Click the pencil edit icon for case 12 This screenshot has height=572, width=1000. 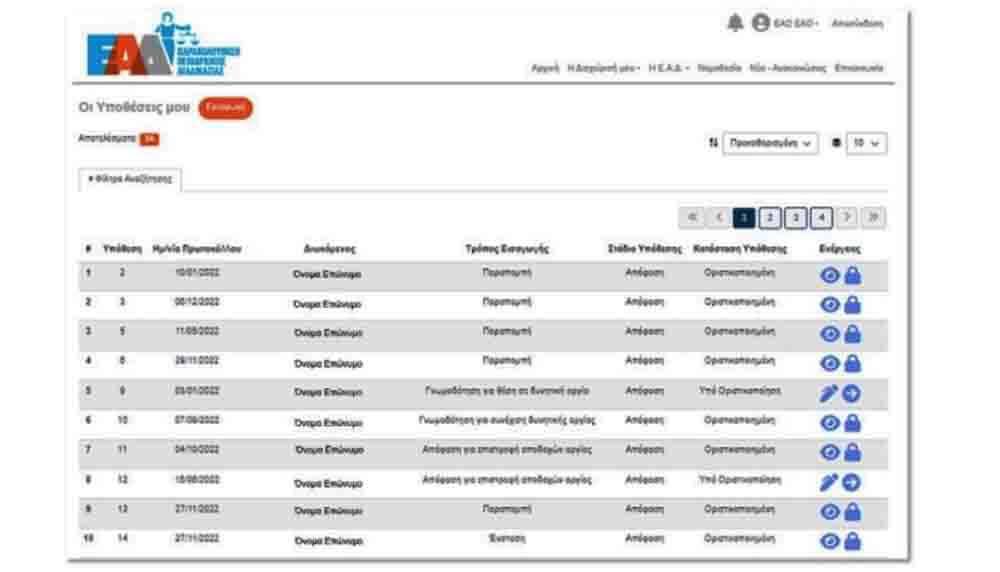[829, 483]
